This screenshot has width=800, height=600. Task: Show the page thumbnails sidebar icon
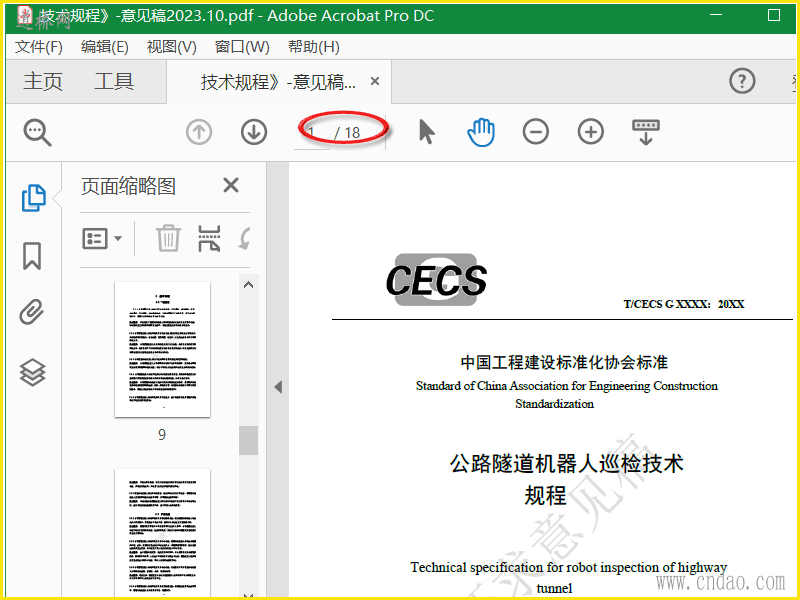[34, 198]
